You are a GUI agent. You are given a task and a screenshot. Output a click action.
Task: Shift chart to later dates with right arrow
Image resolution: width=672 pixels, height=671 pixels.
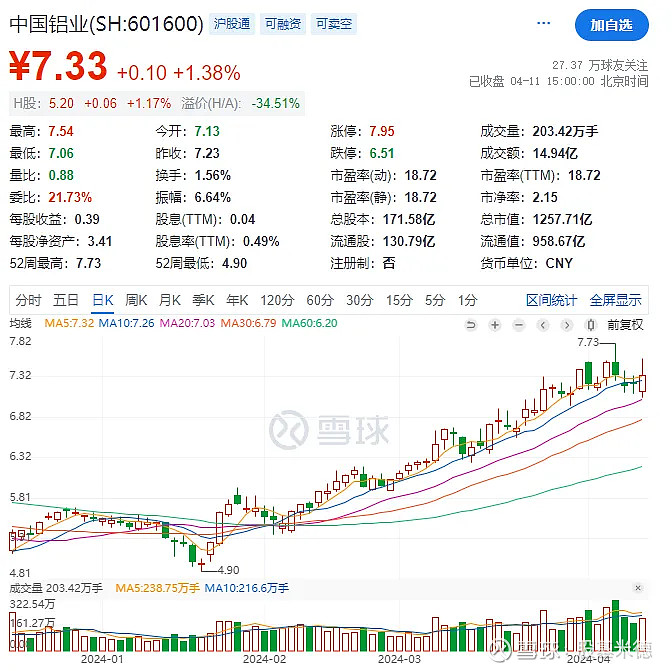click(567, 325)
